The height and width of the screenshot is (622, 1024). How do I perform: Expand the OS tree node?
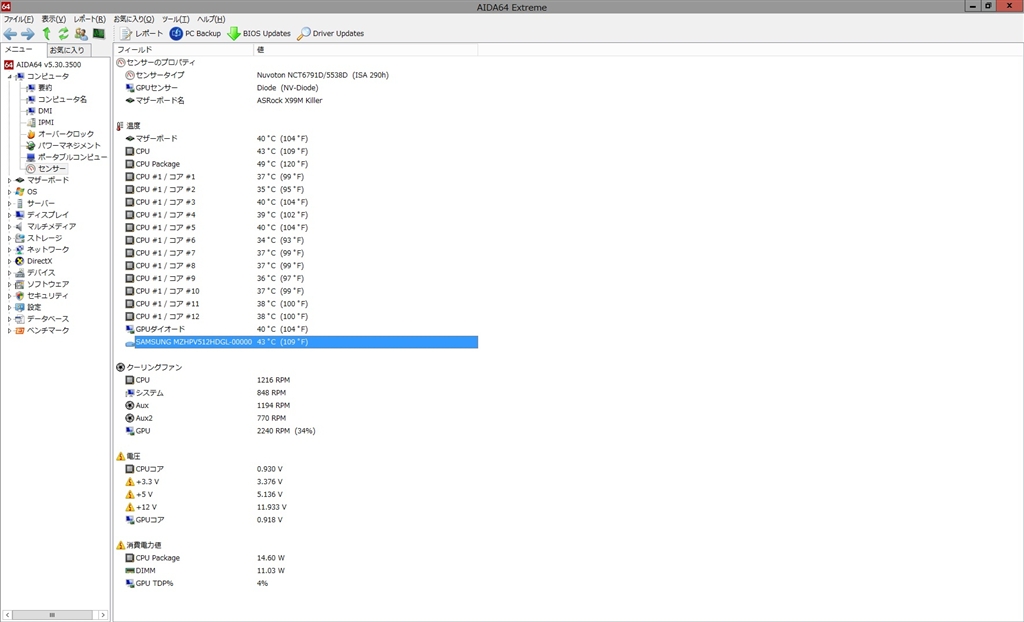click(9, 192)
